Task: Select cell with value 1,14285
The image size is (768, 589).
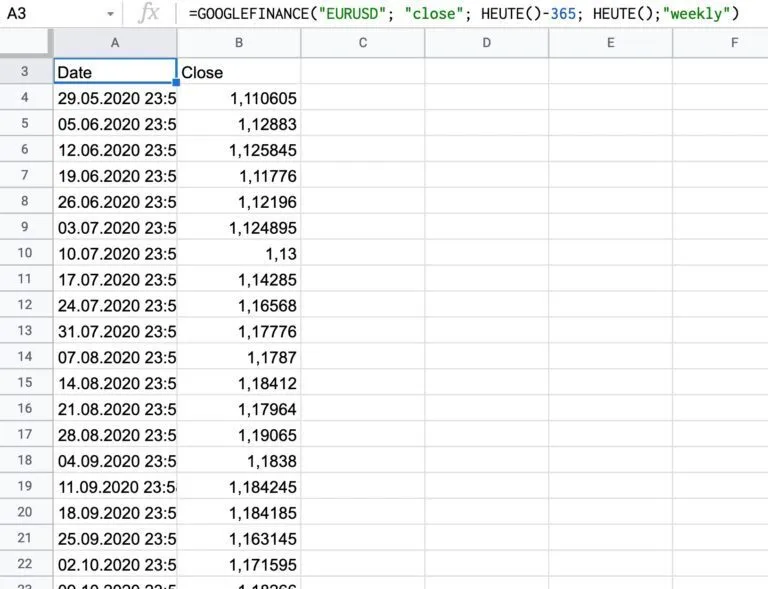Action: pyautogui.click(x=239, y=279)
